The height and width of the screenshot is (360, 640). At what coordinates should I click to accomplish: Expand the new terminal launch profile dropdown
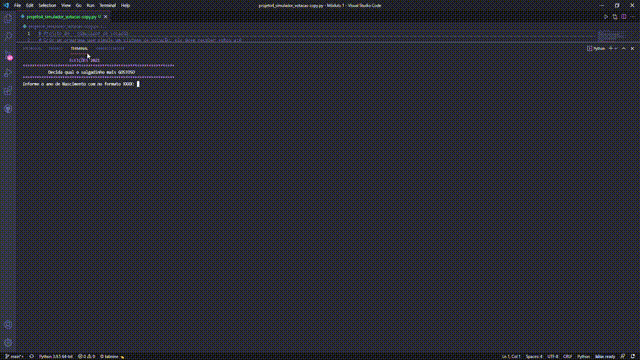(x=616, y=49)
